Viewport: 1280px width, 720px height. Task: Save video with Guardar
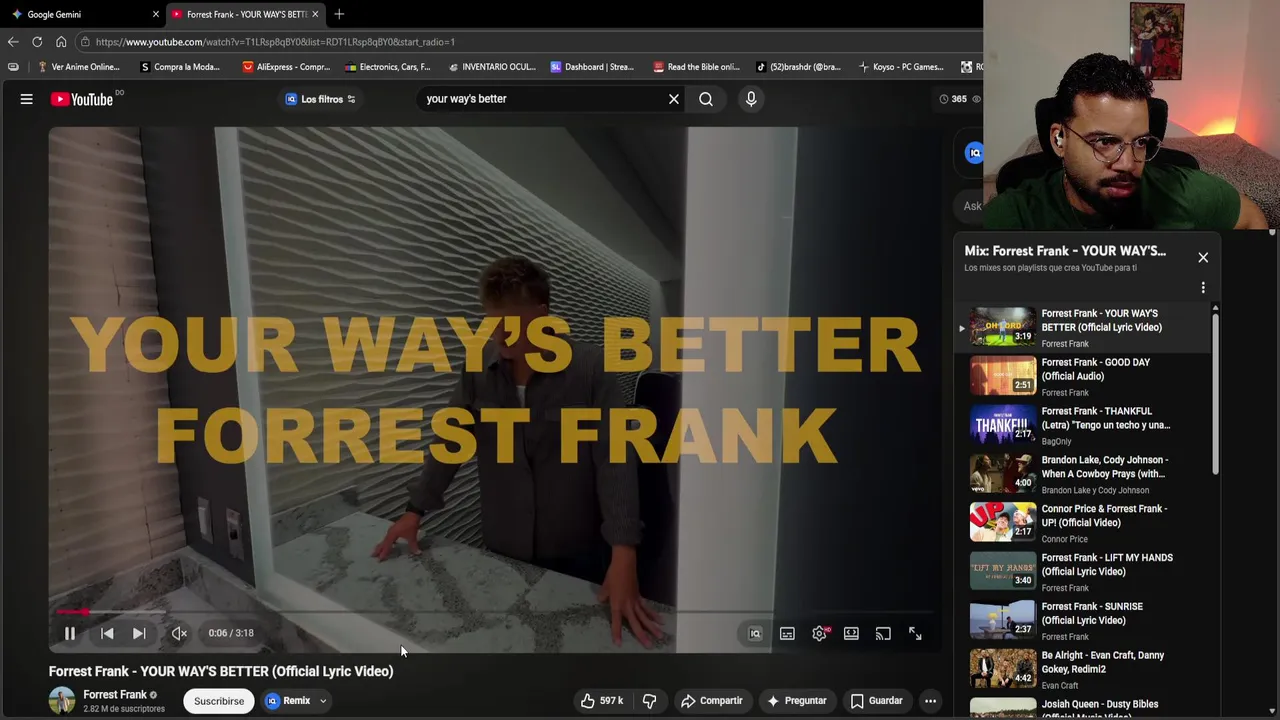(876, 701)
